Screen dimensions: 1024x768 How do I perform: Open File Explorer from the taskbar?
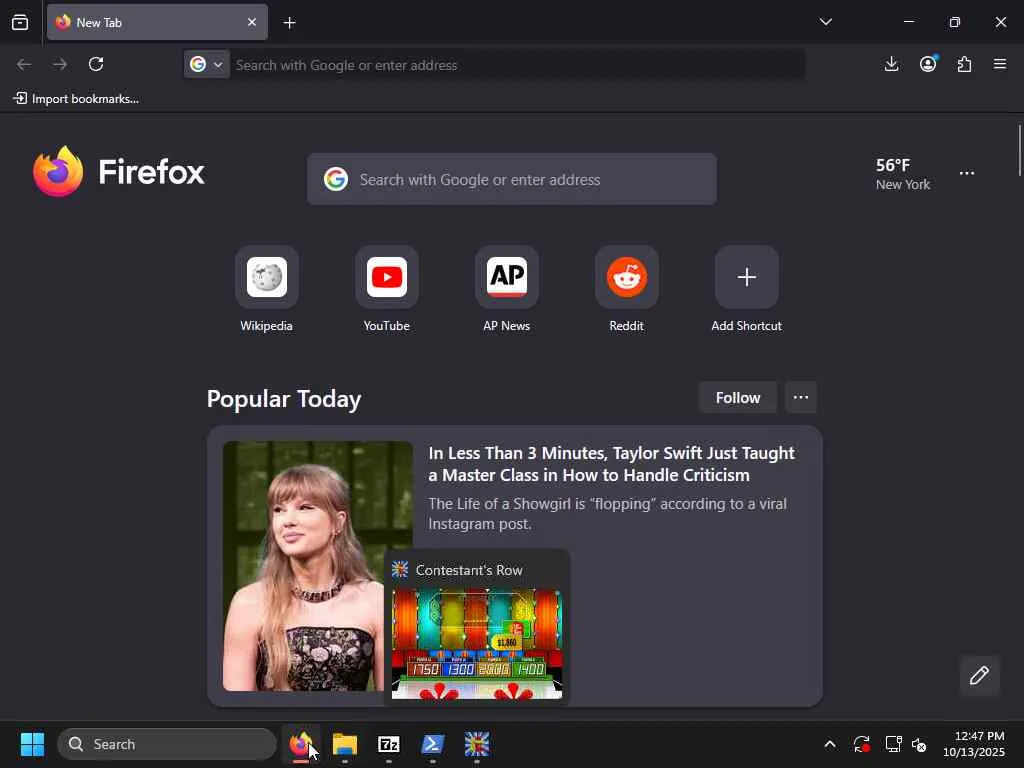pos(345,744)
